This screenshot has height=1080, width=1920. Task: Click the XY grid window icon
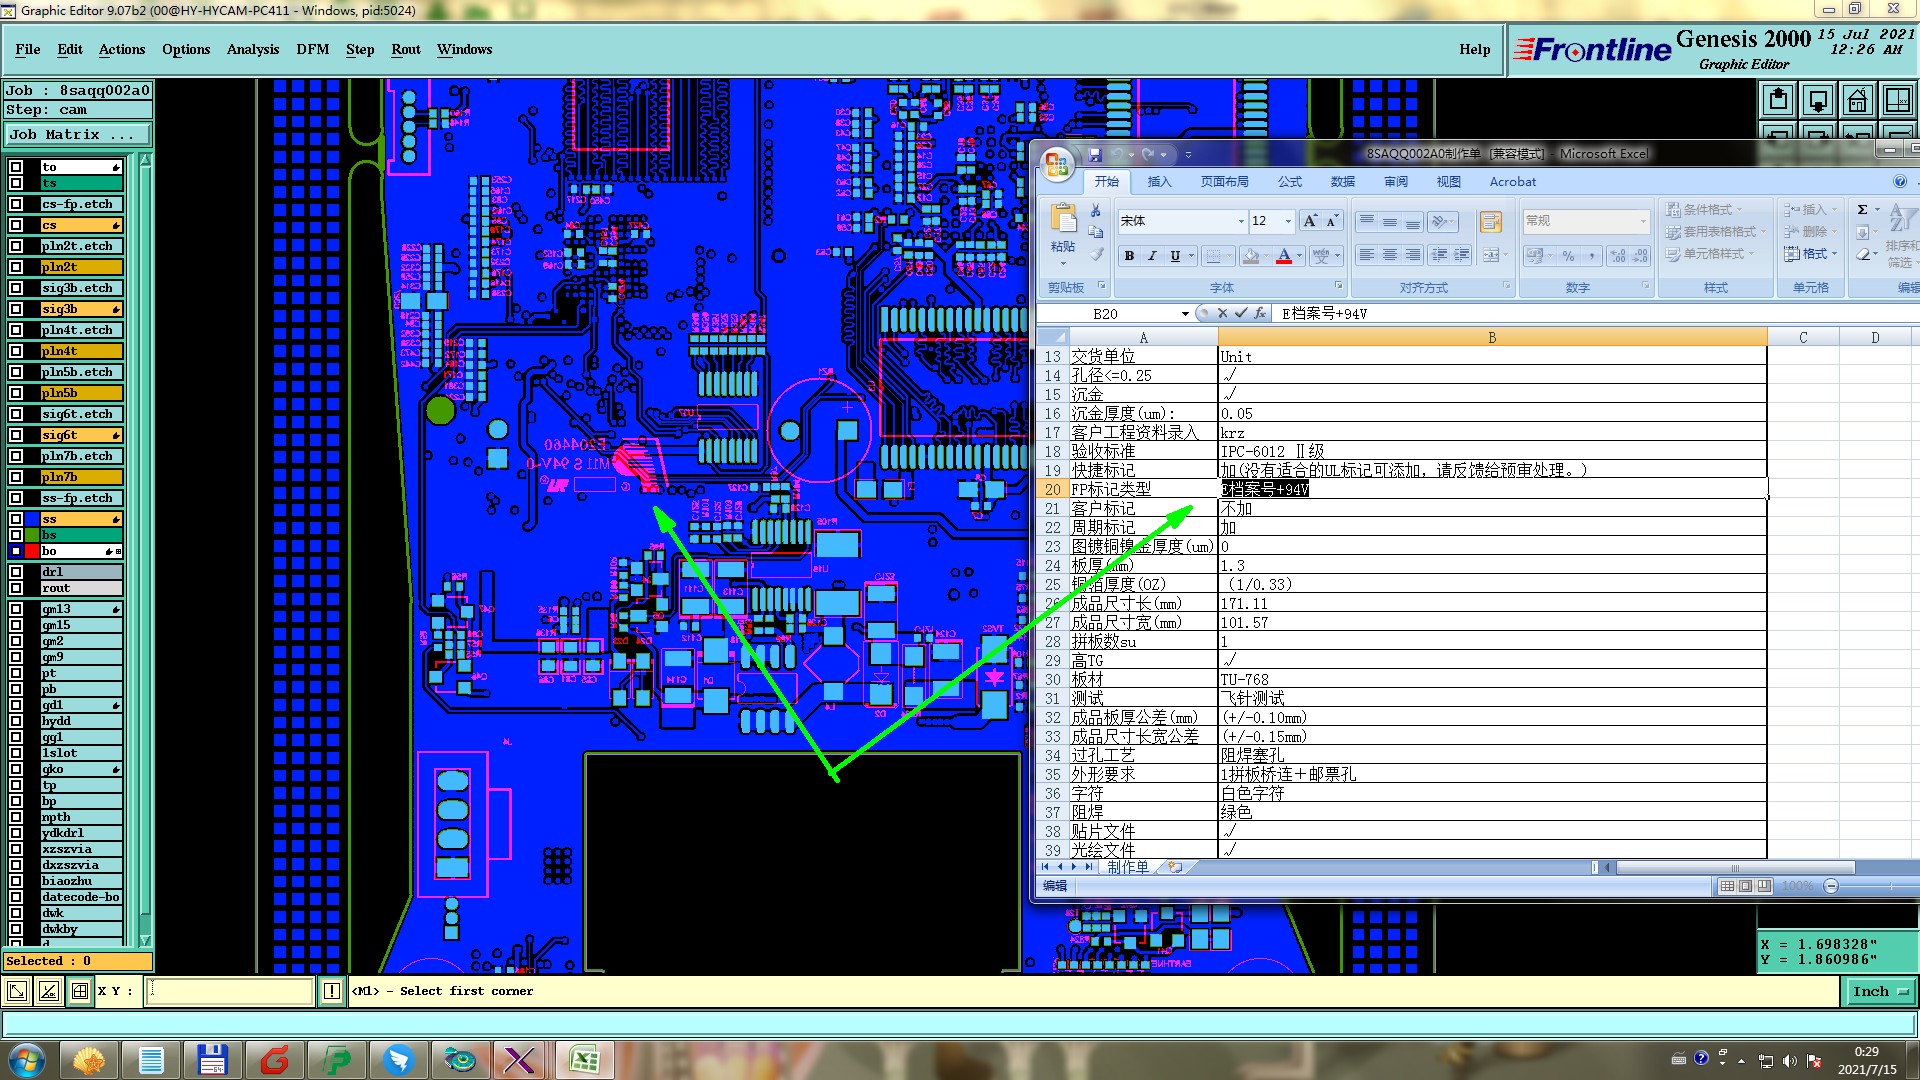(x=1897, y=100)
